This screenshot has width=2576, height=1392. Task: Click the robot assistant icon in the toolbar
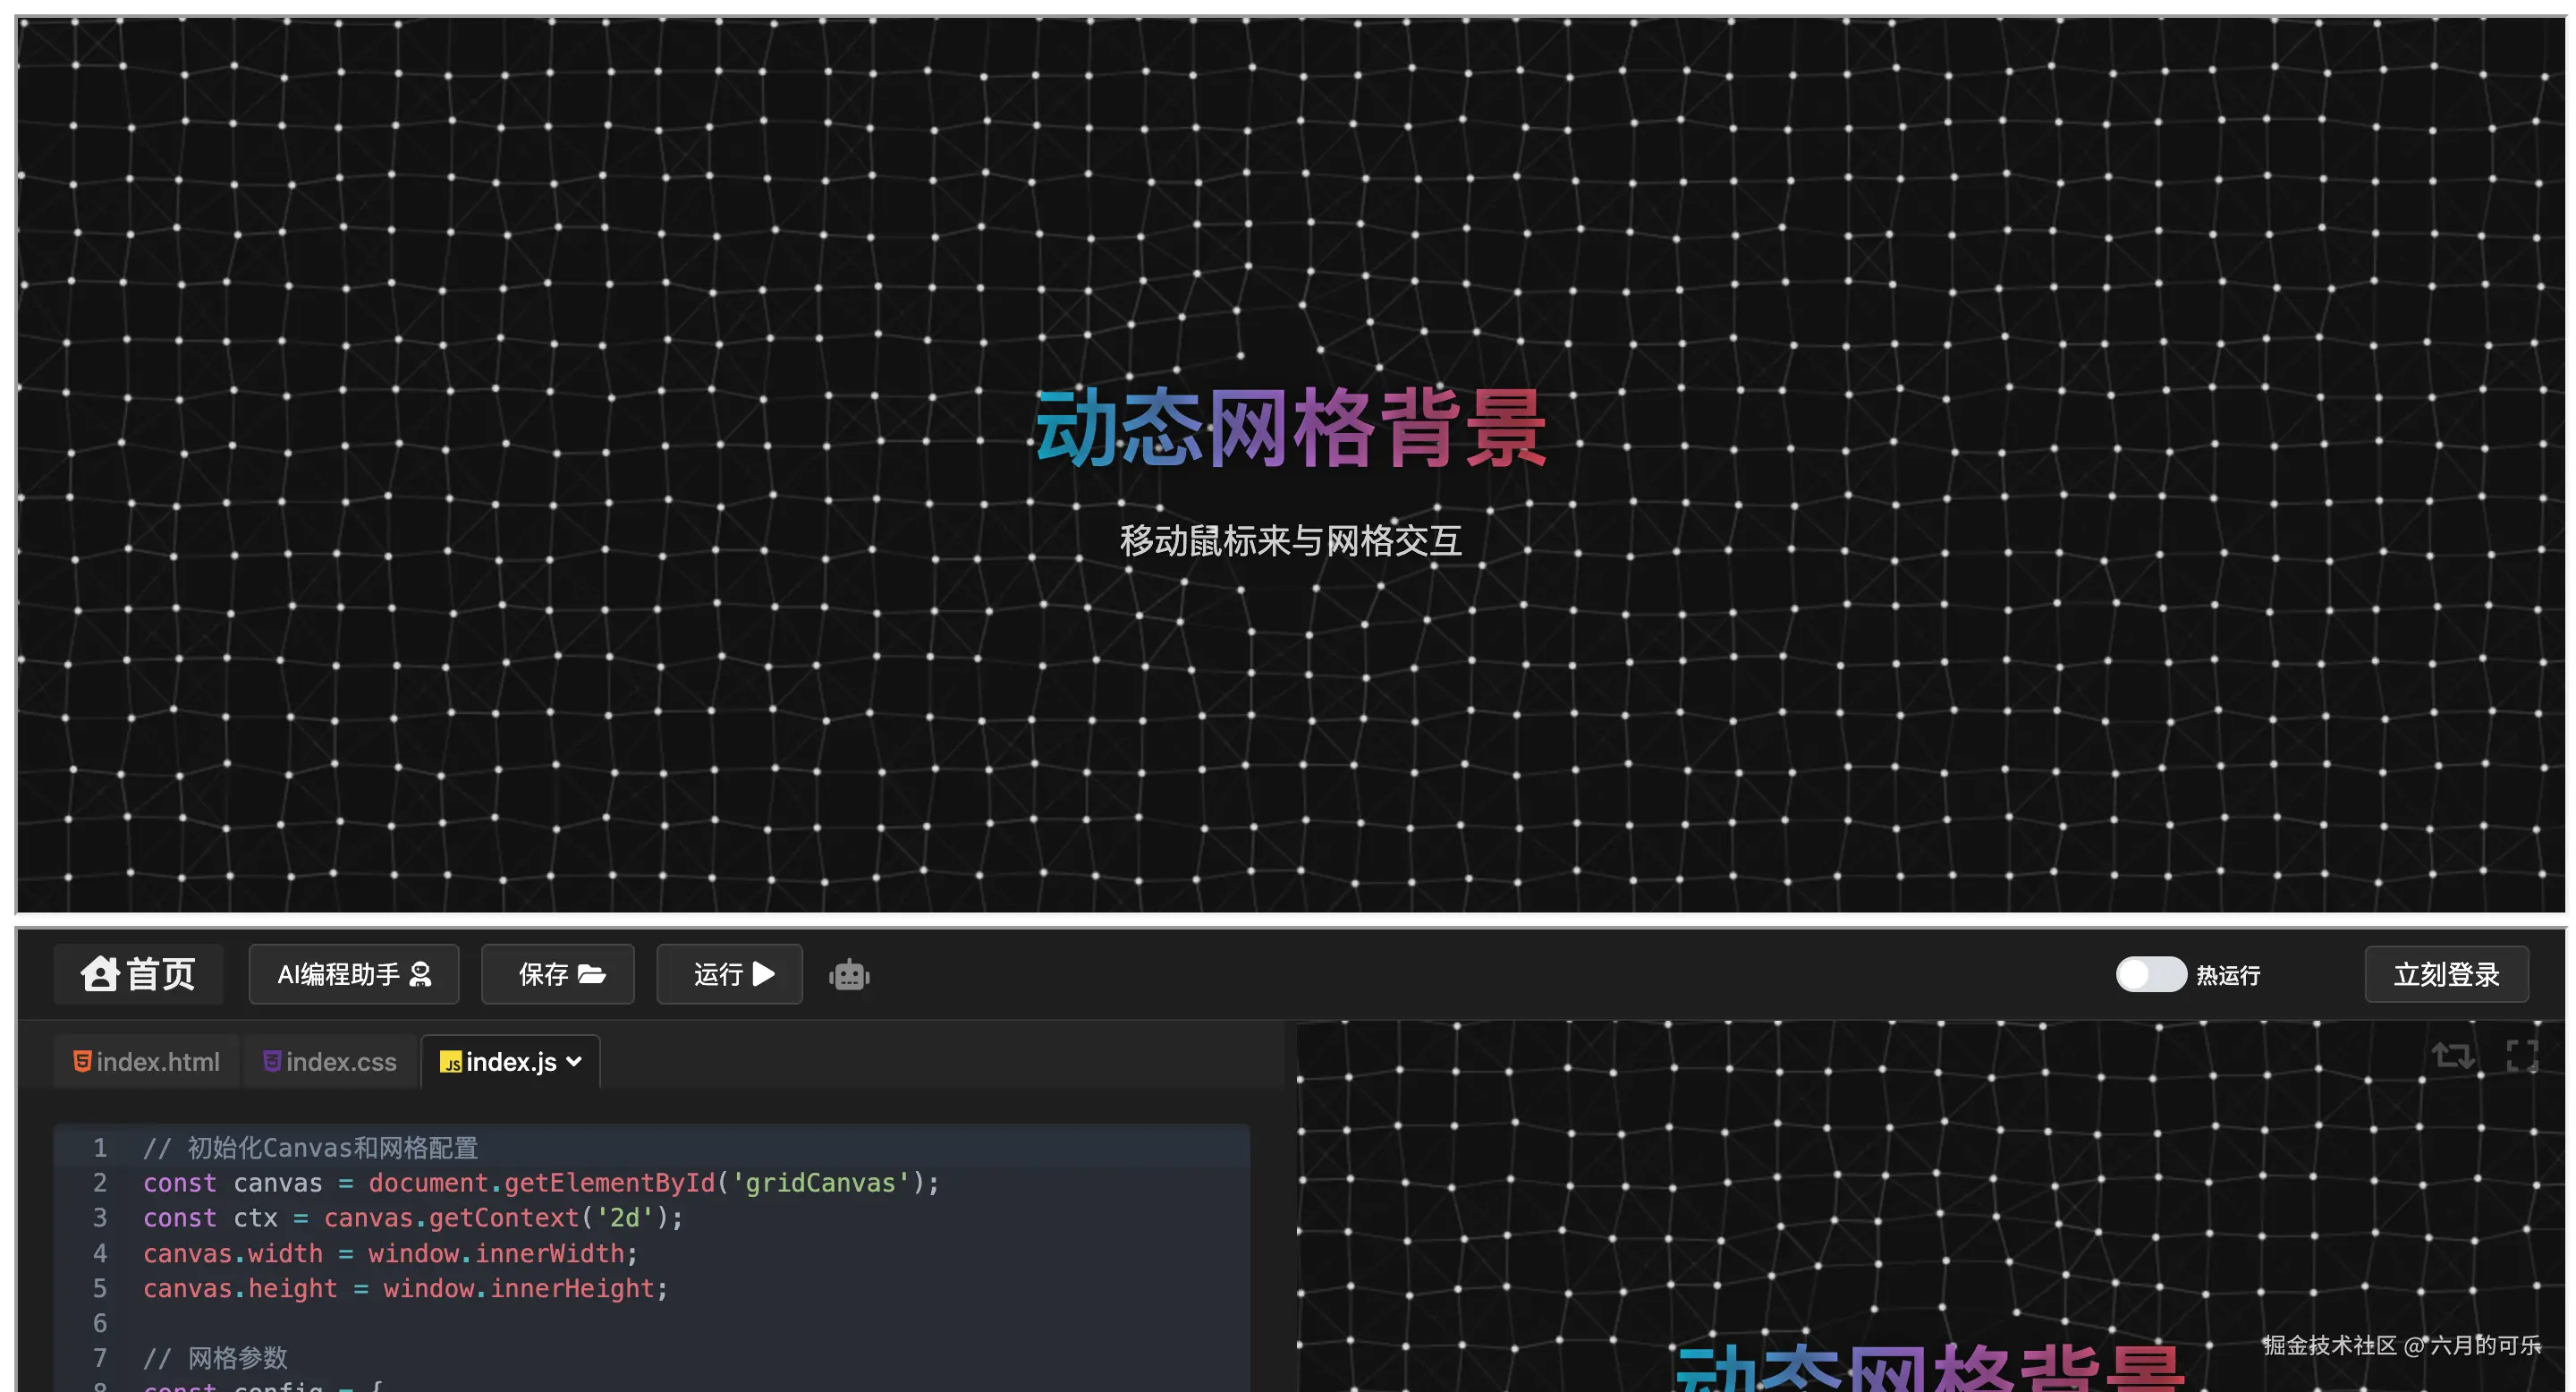click(x=848, y=976)
